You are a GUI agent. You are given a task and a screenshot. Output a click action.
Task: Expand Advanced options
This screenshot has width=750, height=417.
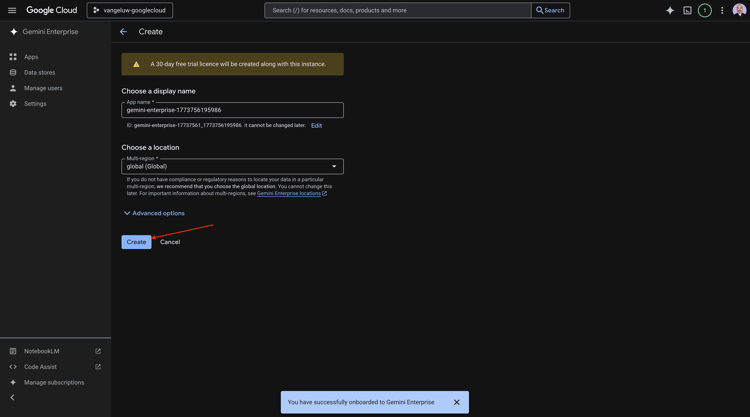pyautogui.click(x=154, y=213)
